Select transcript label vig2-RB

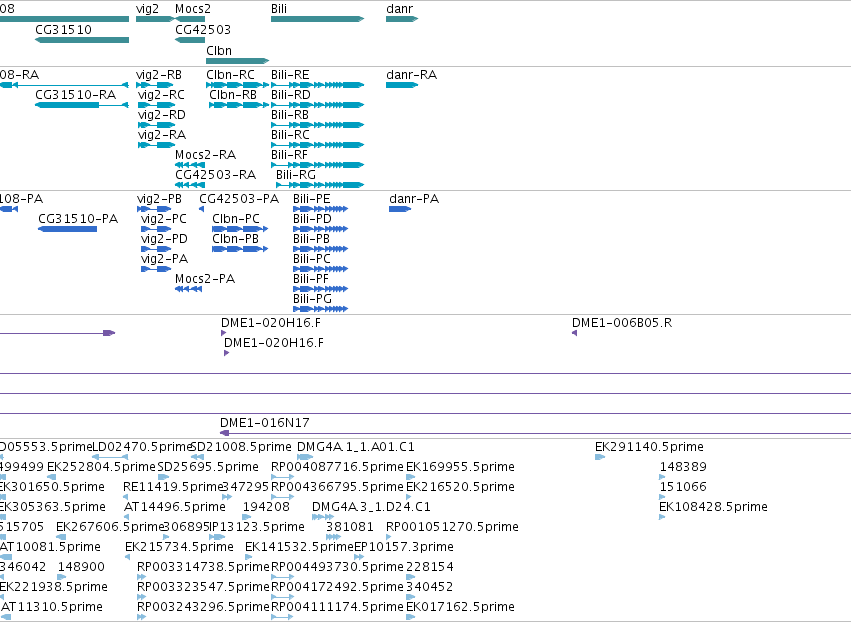click(159, 75)
